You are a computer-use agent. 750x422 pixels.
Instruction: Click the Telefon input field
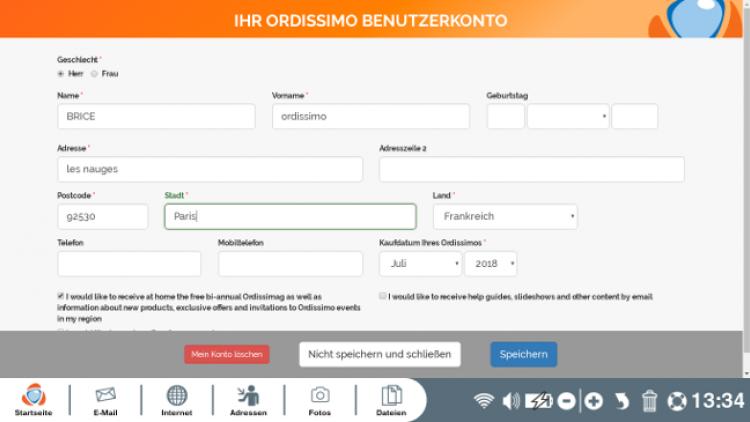[x=129, y=264]
